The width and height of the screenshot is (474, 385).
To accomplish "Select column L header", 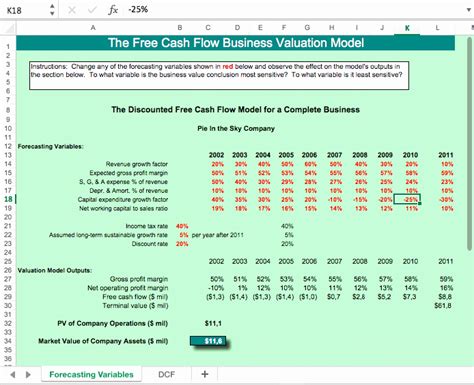I will [x=437, y=28].
